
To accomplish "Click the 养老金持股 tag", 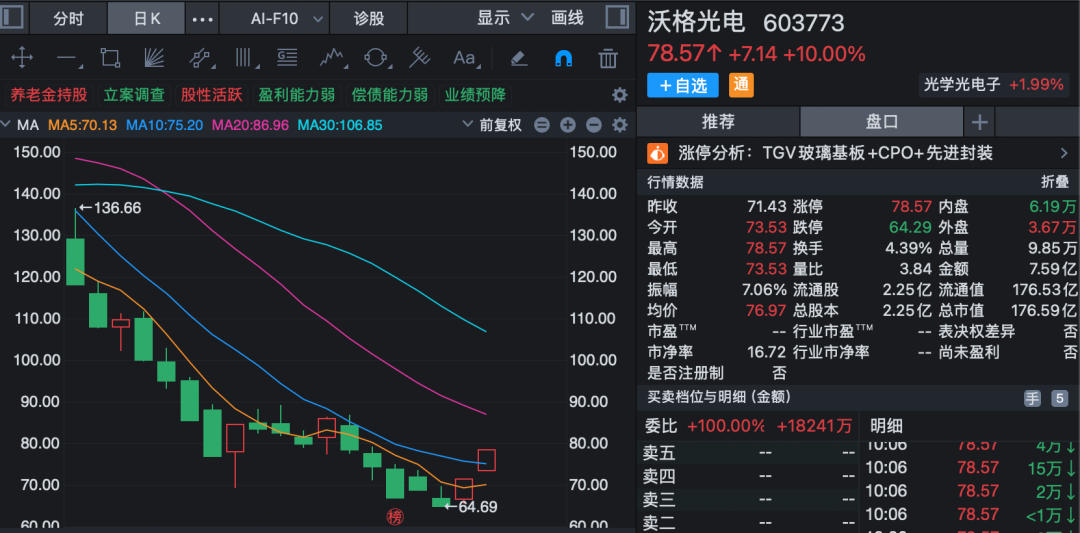I will 49,94.
